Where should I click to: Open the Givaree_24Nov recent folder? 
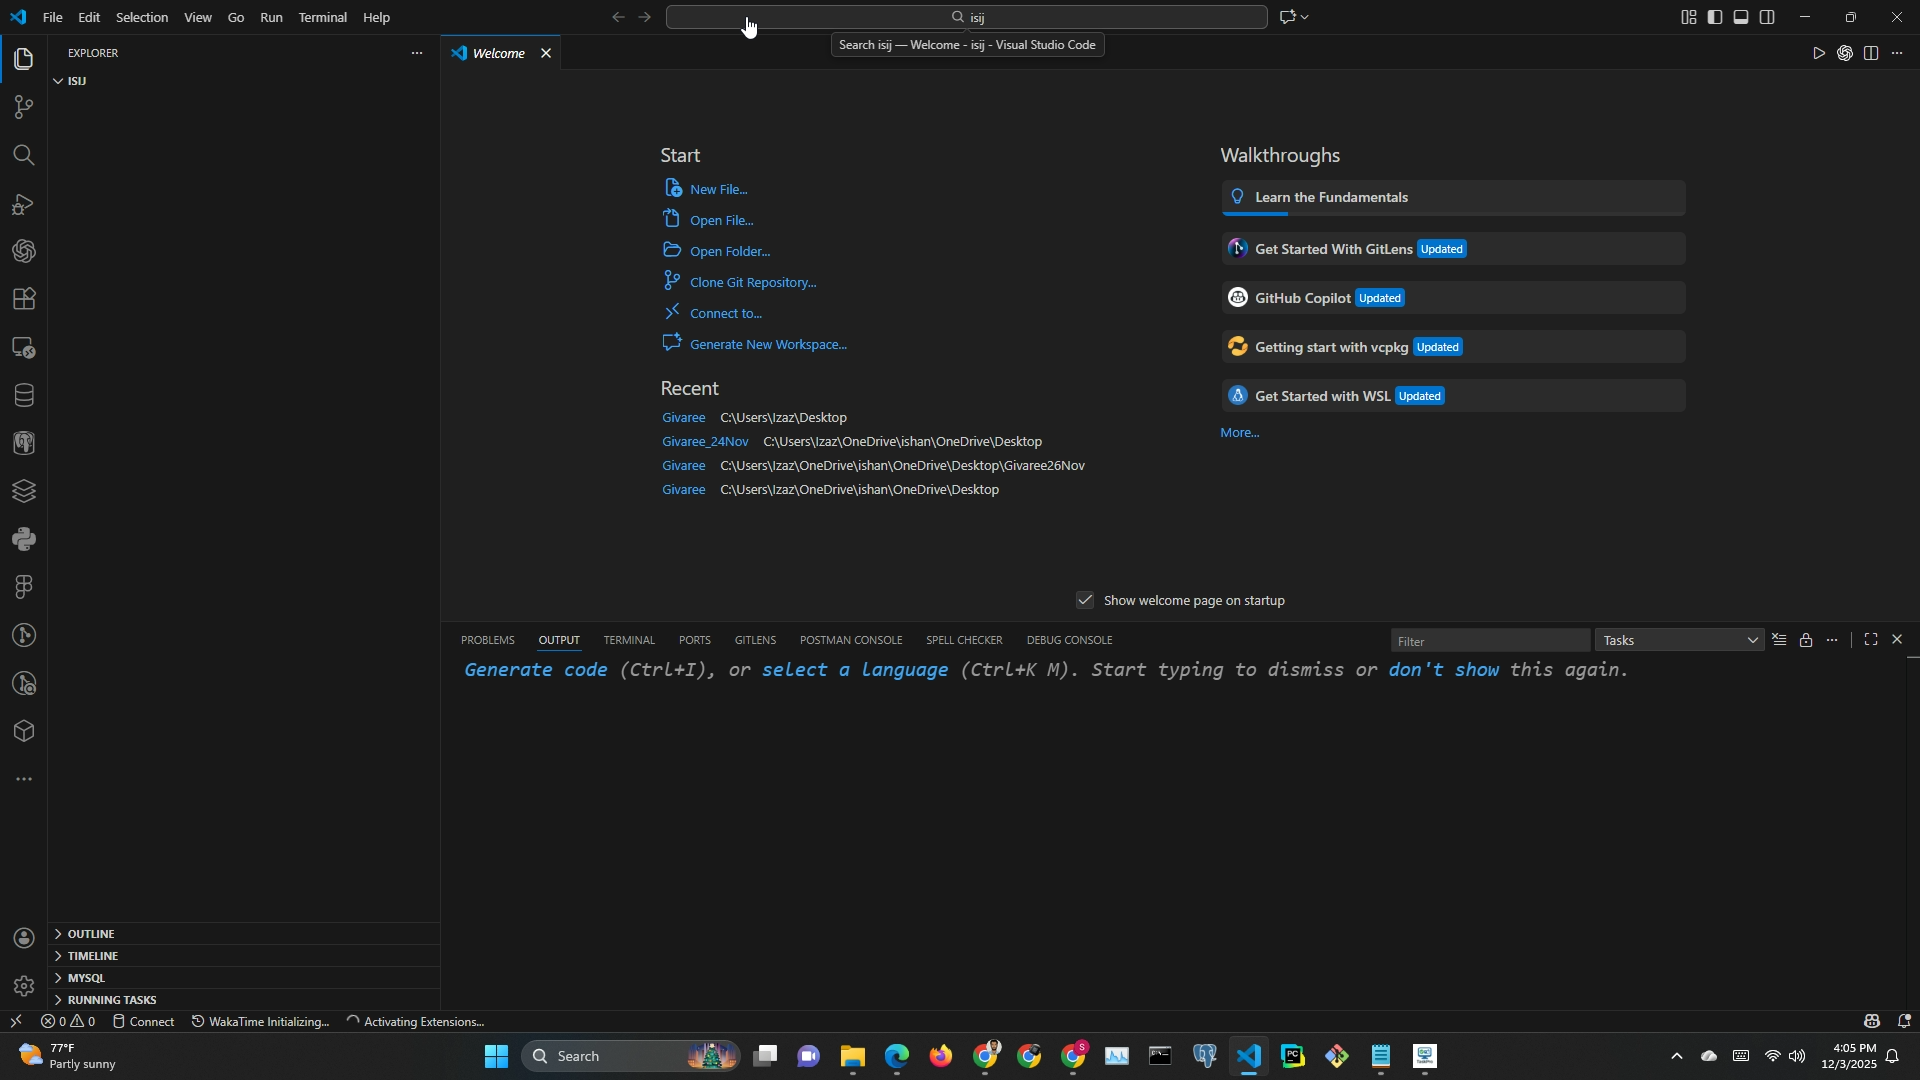click(x=705, y=442)
